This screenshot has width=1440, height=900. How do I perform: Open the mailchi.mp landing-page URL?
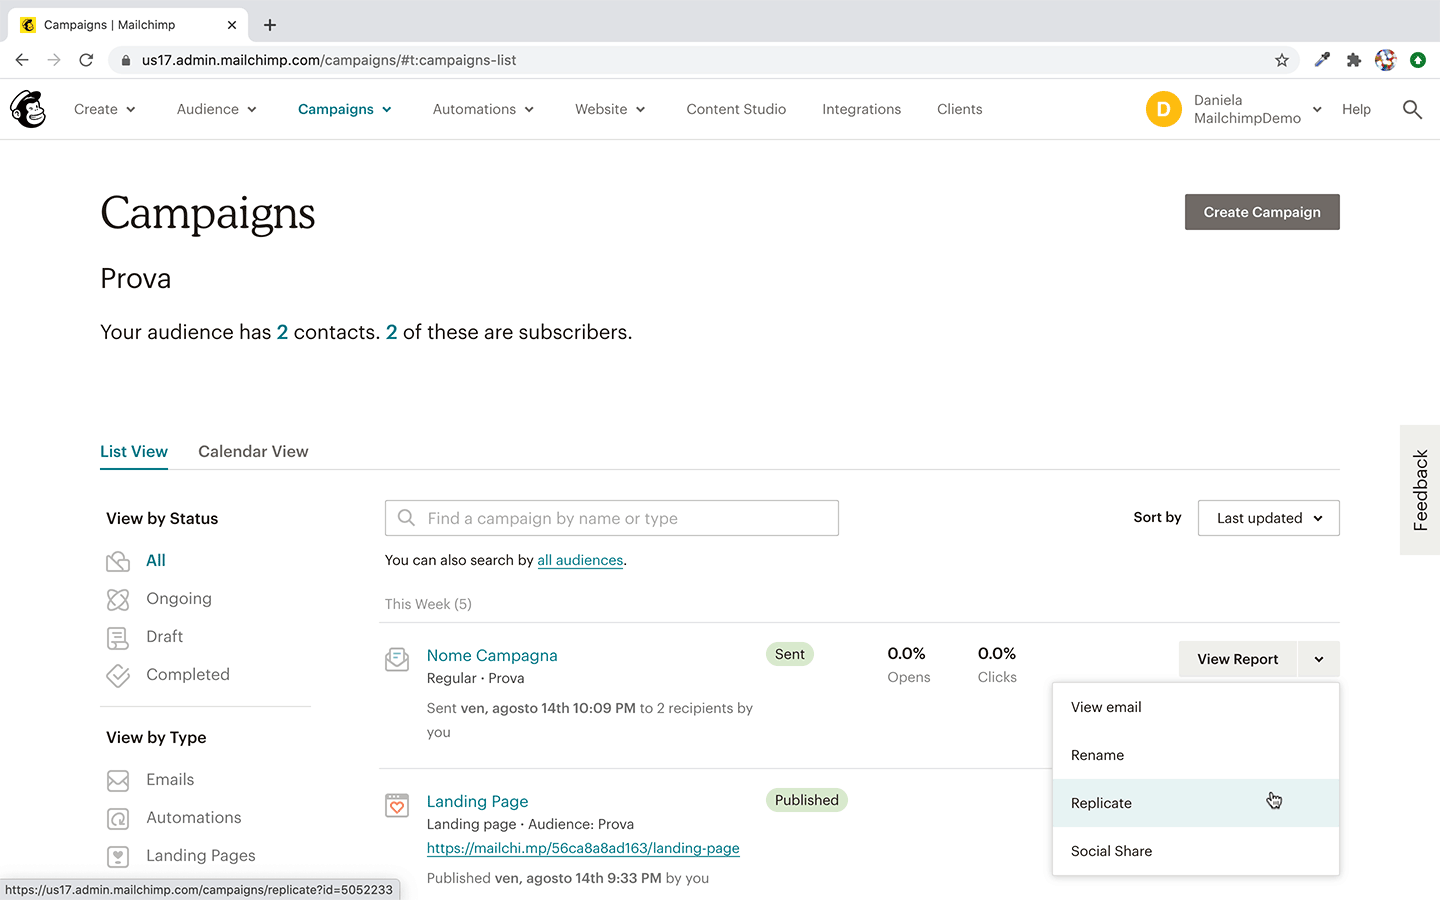[x=583, y=848]
